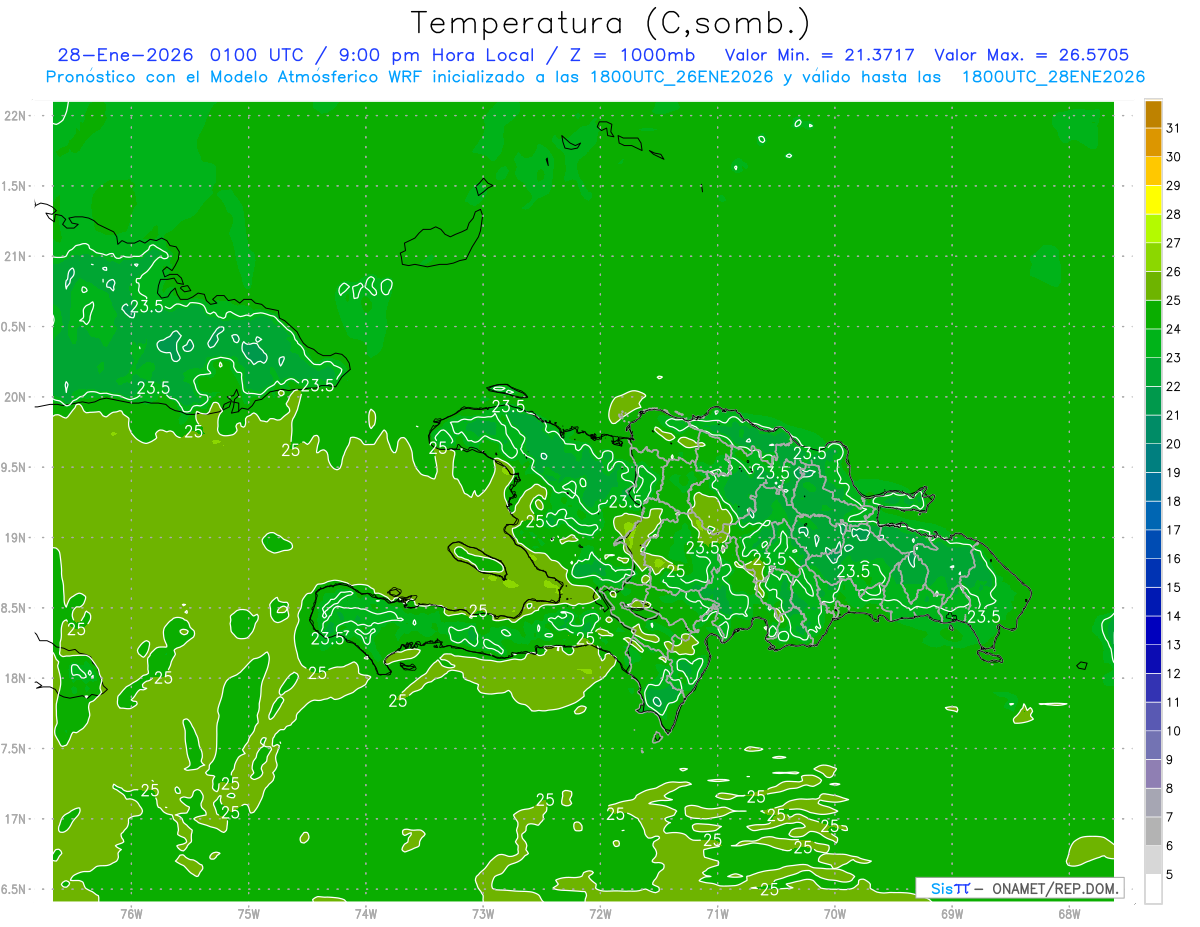Click the 'SisTT - ONAMET/REP.DOM.' credit label
The width and height of the screenshot is (1200, 927).
tap(1019, 888)
